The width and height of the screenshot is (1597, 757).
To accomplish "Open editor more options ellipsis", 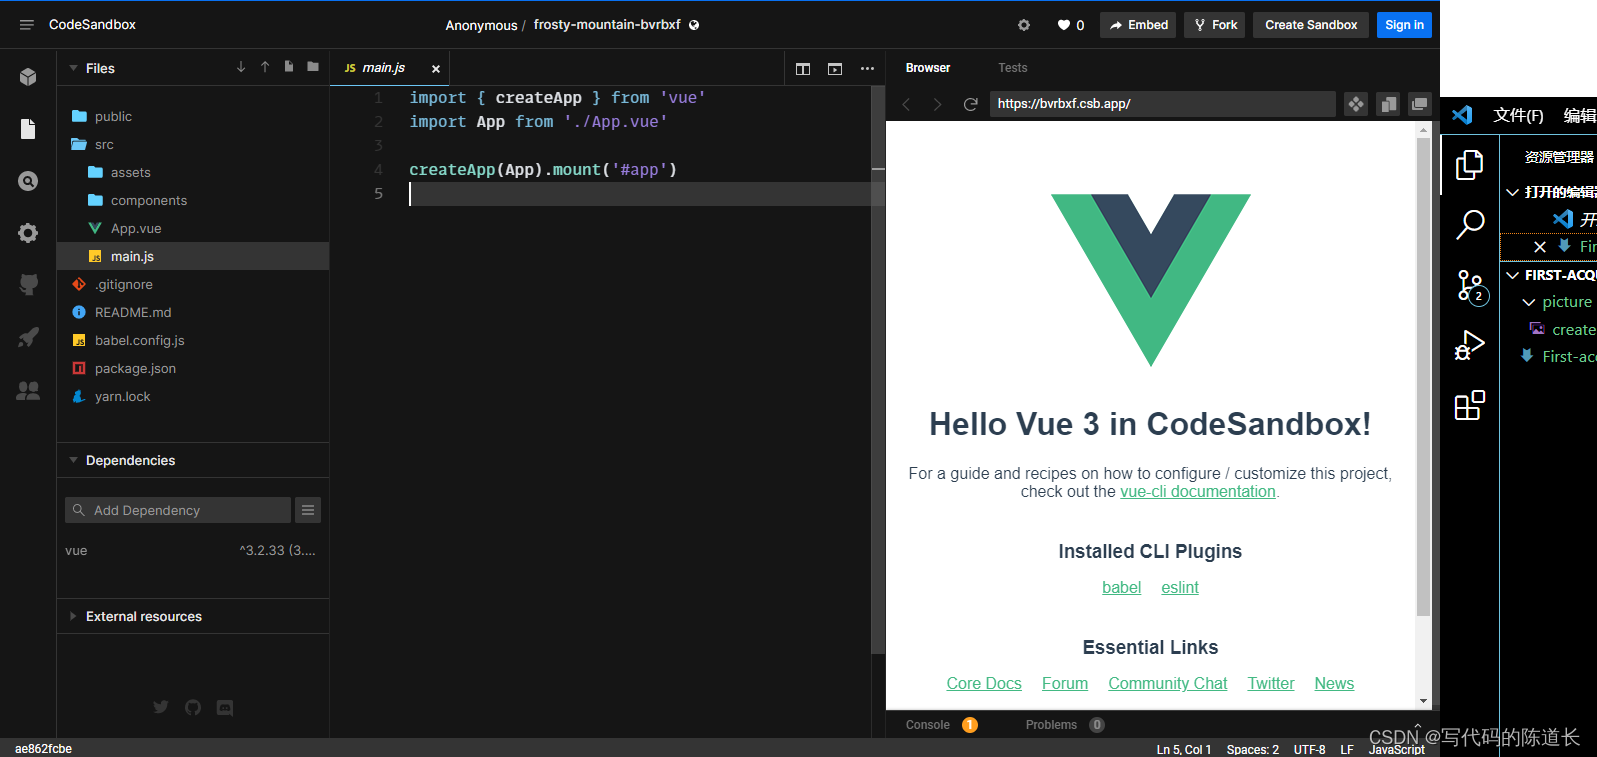I will [867, 69].
